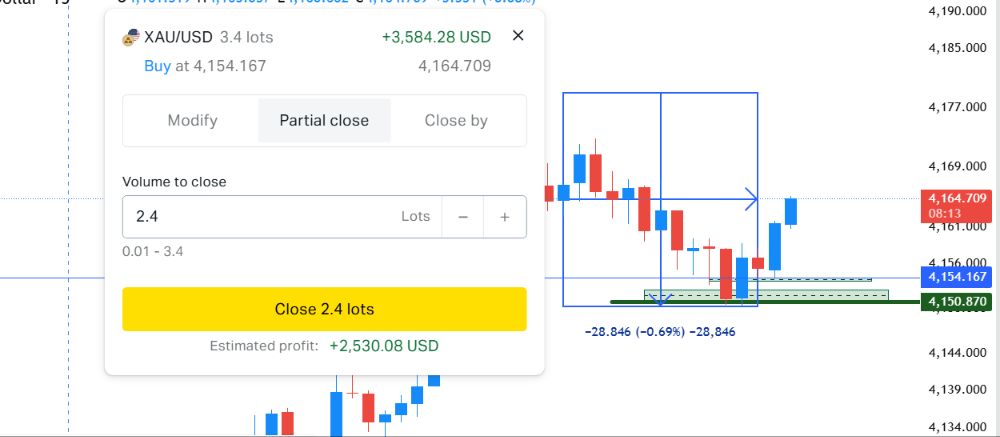The image size is (1000, 437).
Task: Select the red 4,164.709 current price label
Action: coord(956,205)
